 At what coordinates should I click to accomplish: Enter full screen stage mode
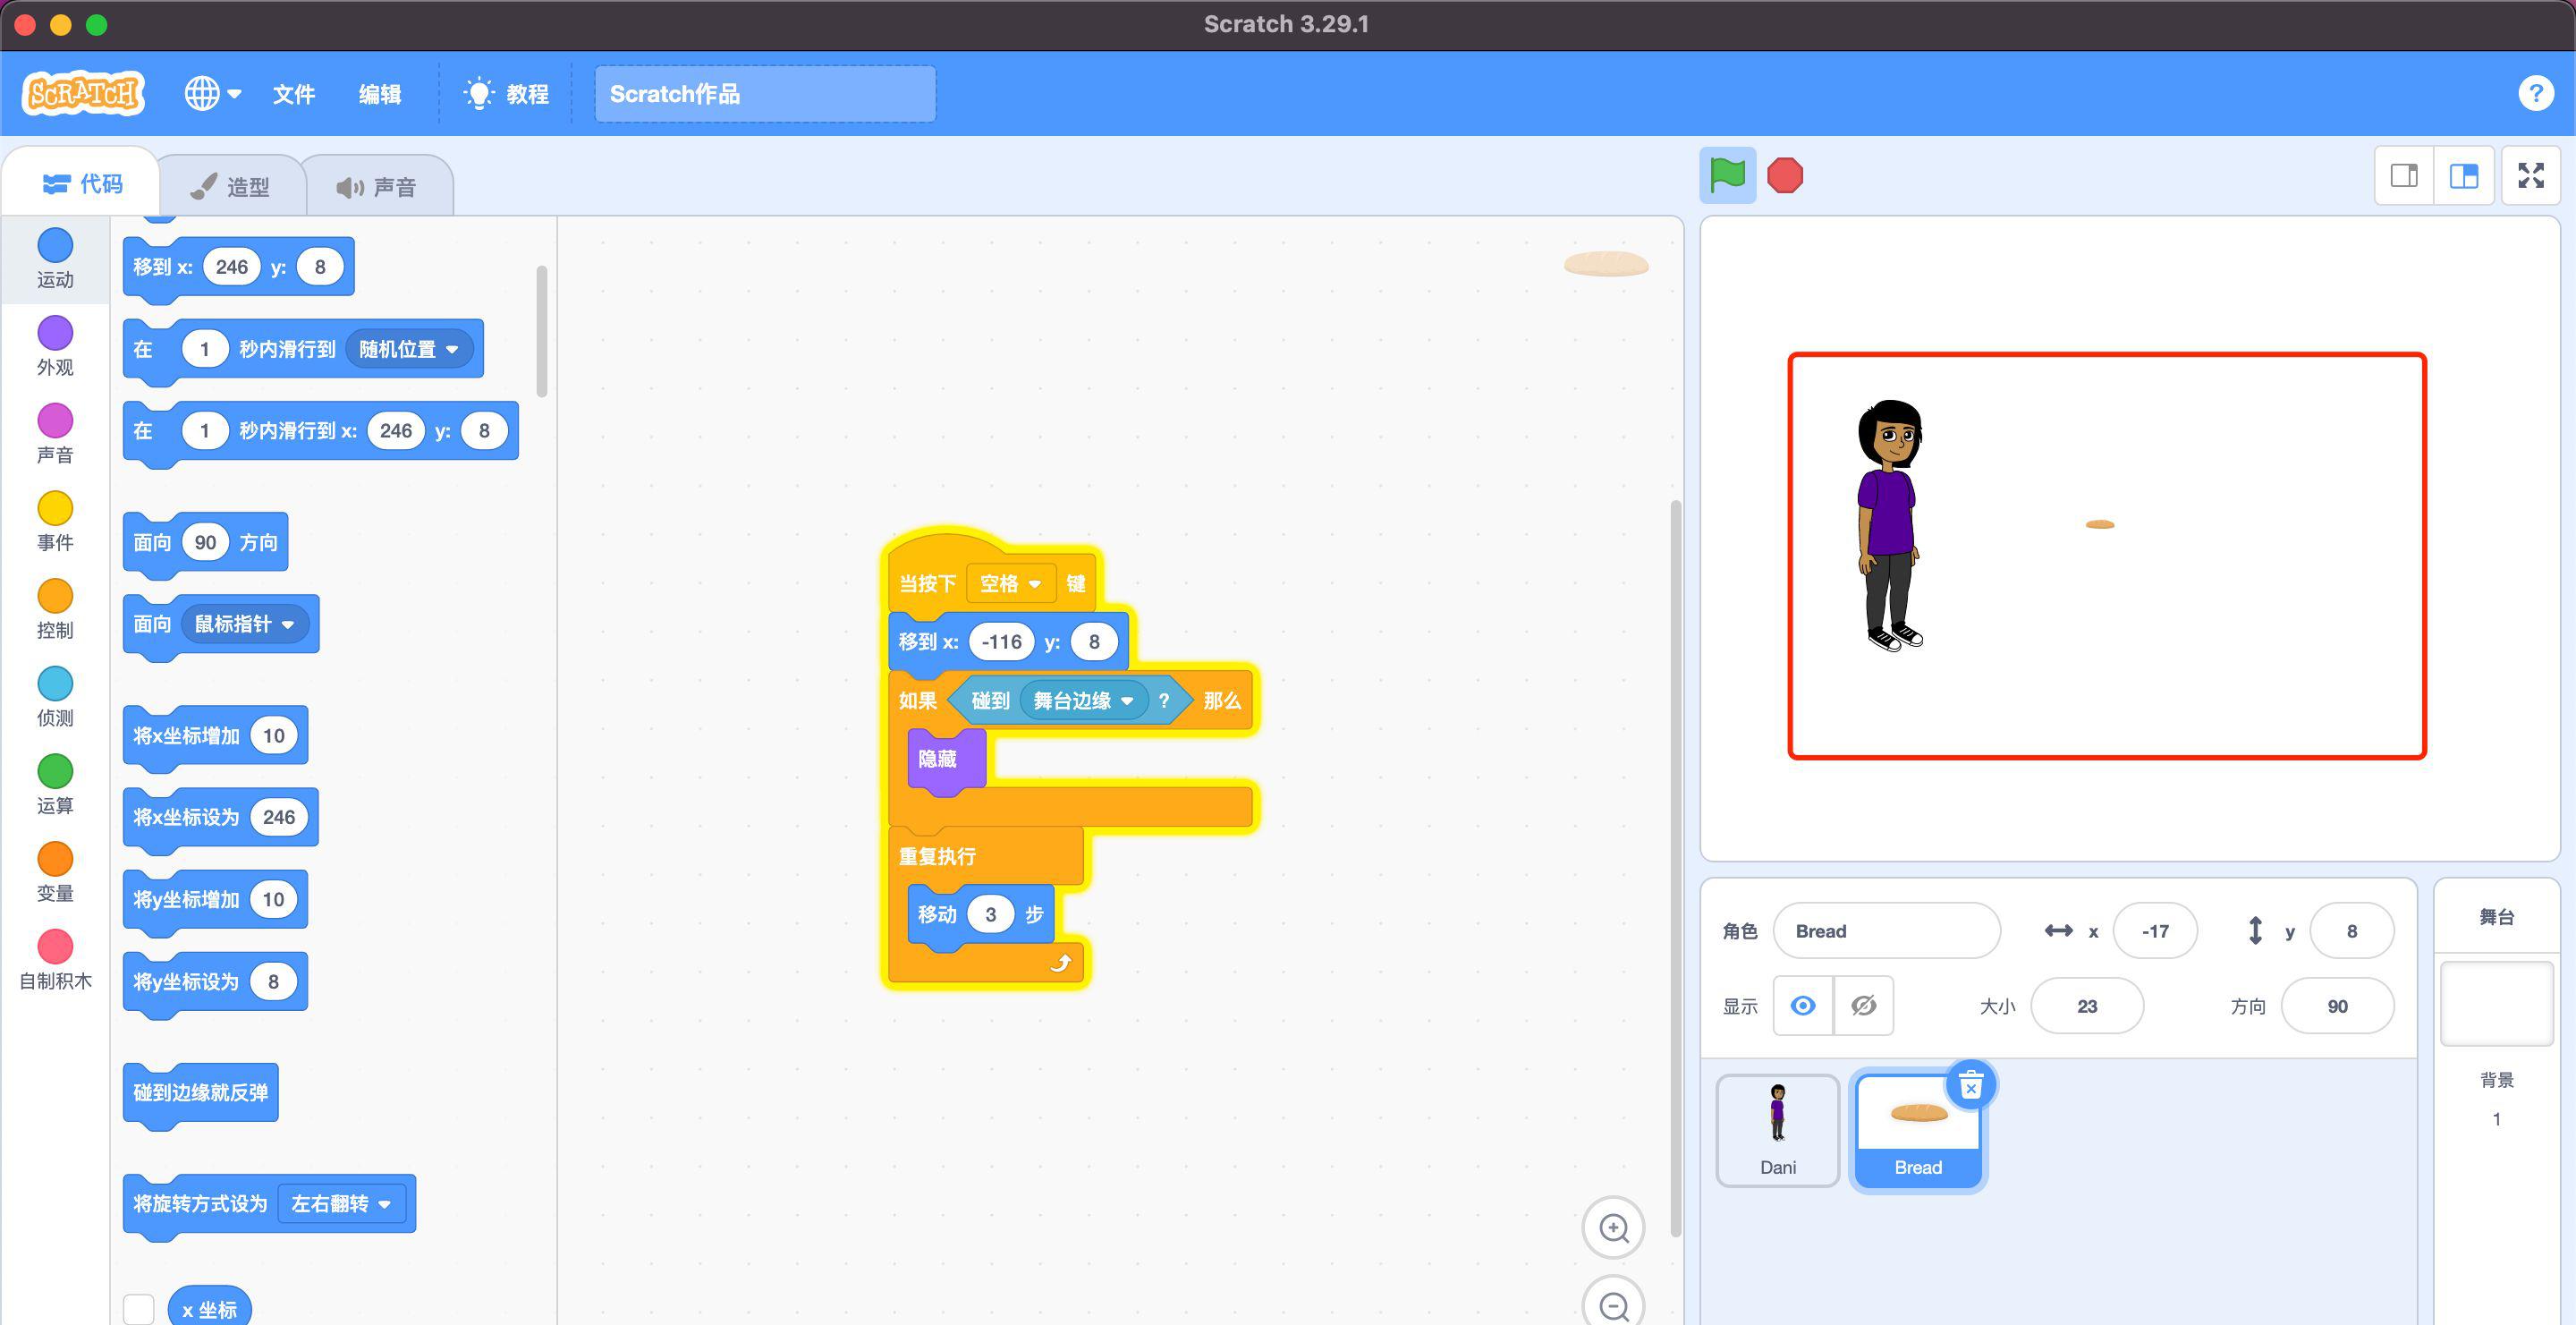tap(2530, 176)
